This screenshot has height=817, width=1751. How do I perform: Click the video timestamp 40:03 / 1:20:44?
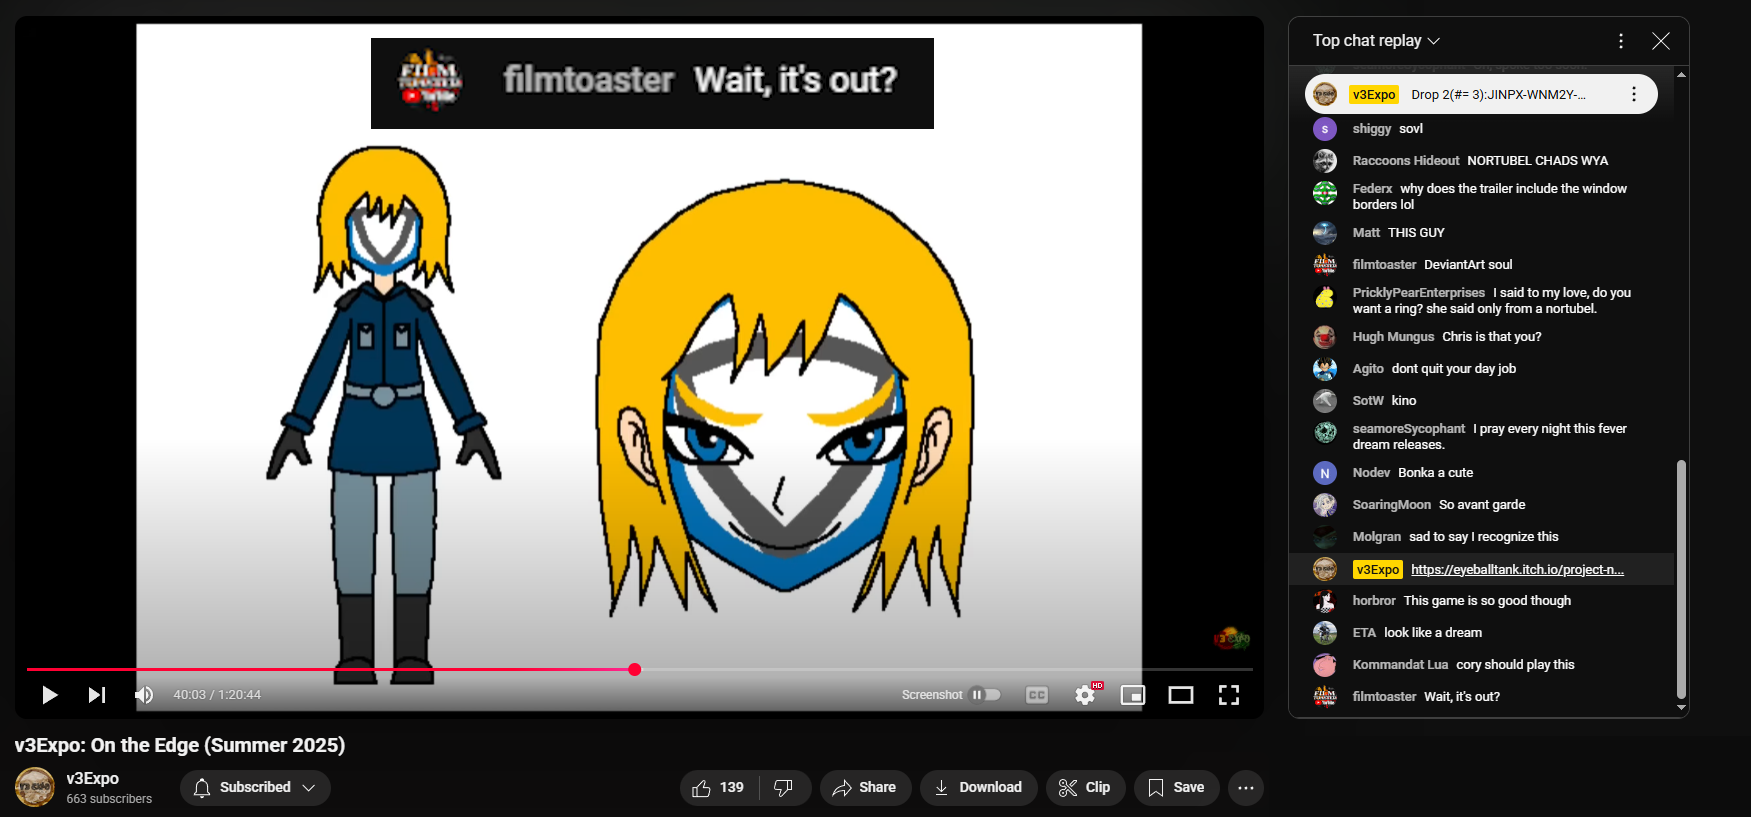tap(217, 695)
